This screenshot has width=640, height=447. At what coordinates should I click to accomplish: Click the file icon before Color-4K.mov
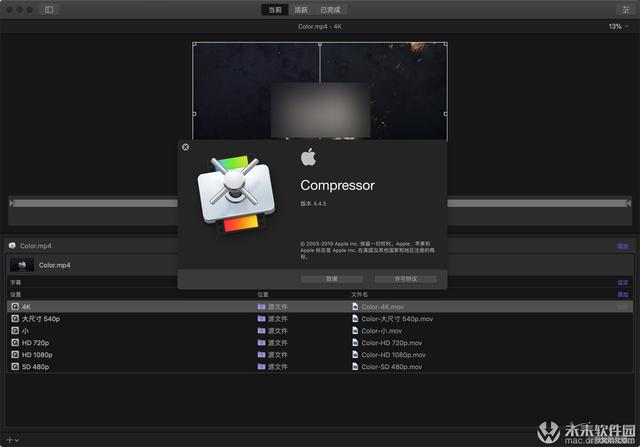tap(355, 307)
